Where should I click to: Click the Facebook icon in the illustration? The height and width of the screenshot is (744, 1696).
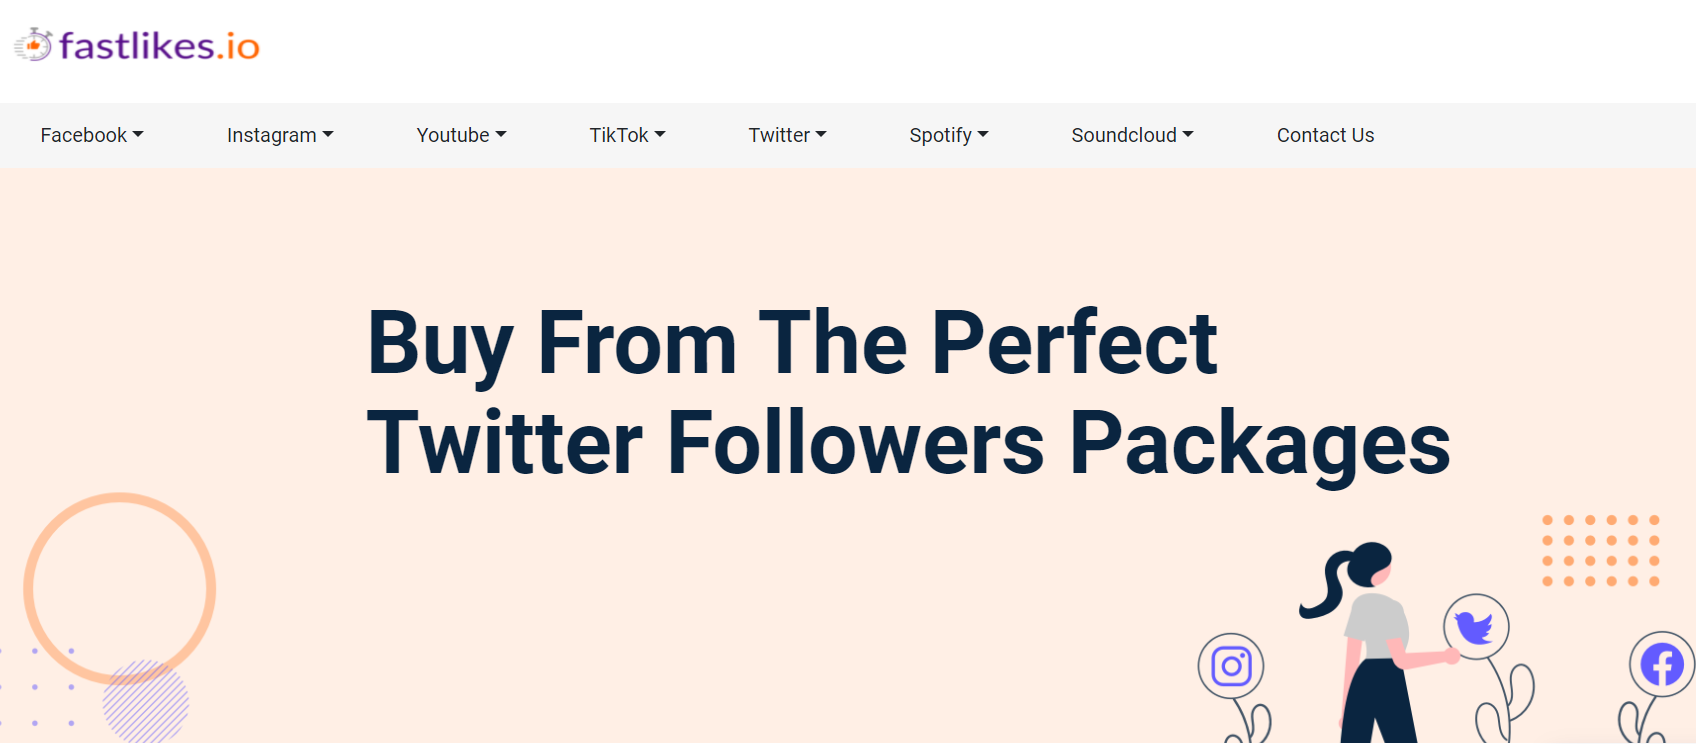pos(1660,662)
